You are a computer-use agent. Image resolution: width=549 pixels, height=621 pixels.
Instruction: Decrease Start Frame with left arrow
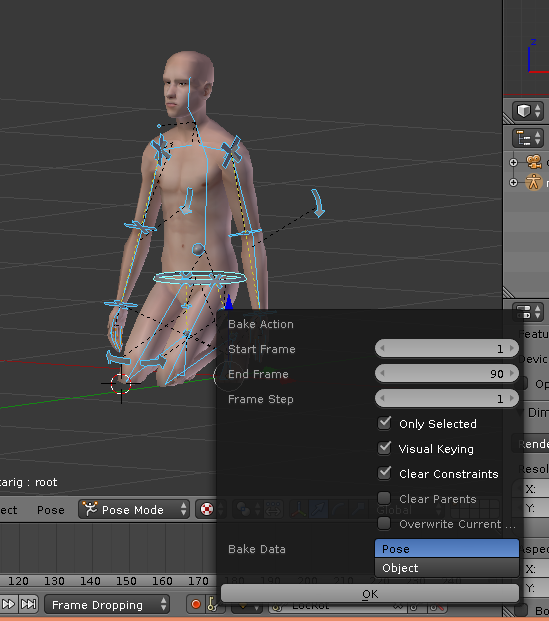click(382, 349)
